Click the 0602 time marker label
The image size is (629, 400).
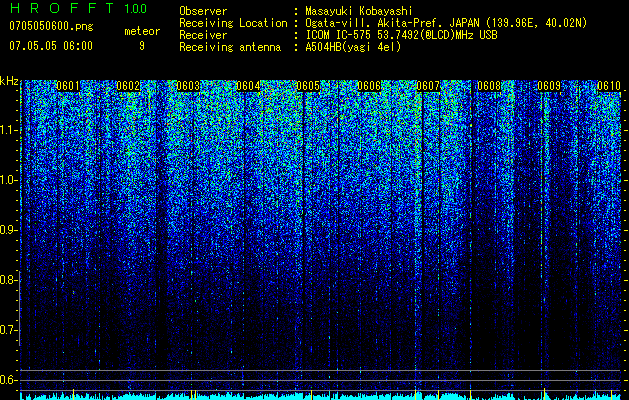click(128, 86)
